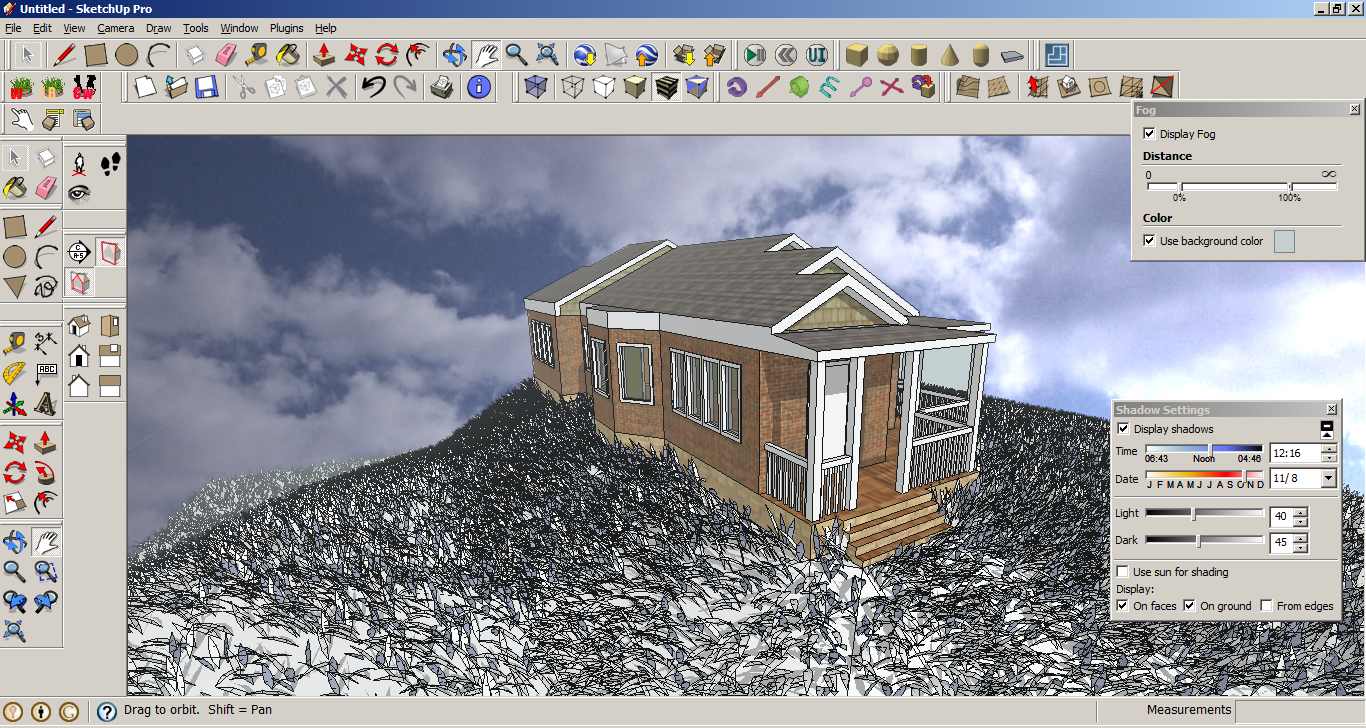1366x728 pixels.
Task: Click the fog background color swatch
Action: [x=1284, y=241]
